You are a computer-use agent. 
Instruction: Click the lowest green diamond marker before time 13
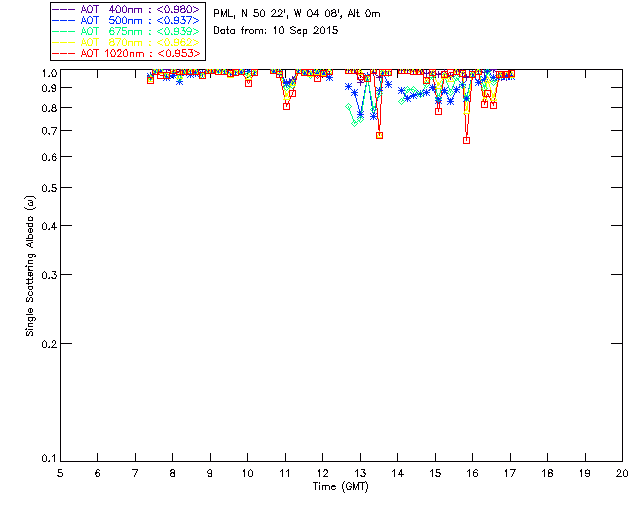pos(355,123)
